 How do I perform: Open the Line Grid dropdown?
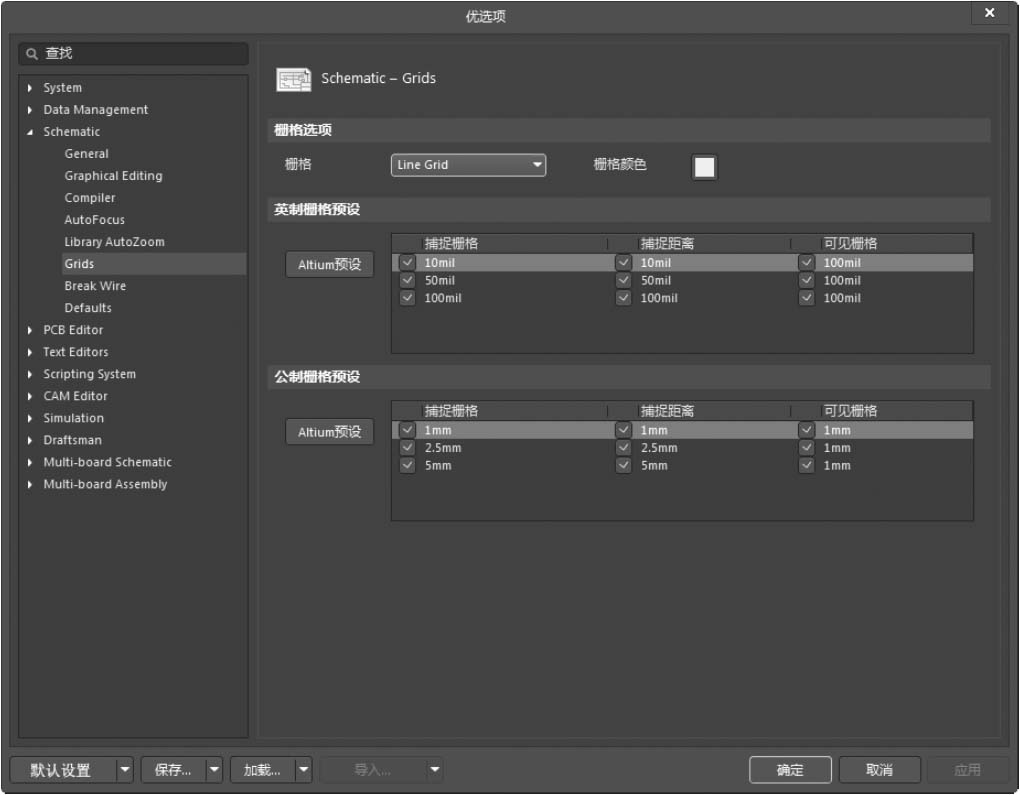click(x=468, y=165)
